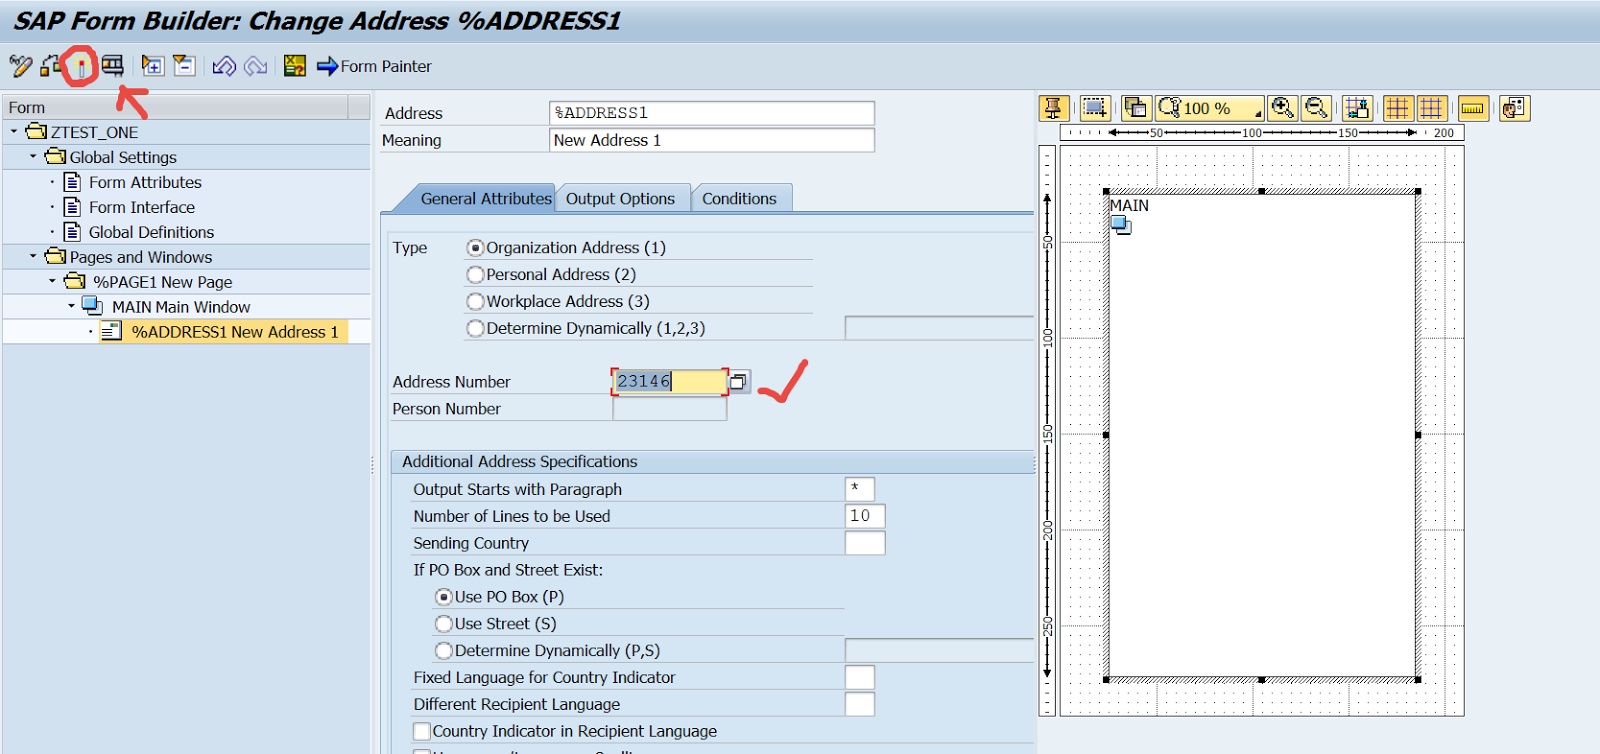1600x754 pixels.
Task: Switch to the Output Options tab
Action: (620, 199)
